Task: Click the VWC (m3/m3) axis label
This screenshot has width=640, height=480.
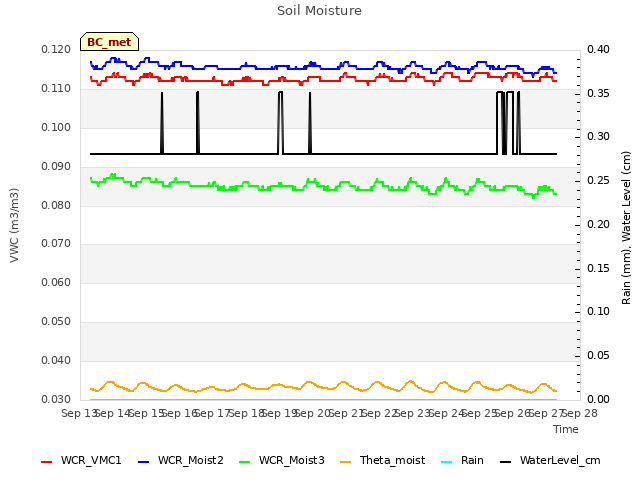Action: [14, 225]
